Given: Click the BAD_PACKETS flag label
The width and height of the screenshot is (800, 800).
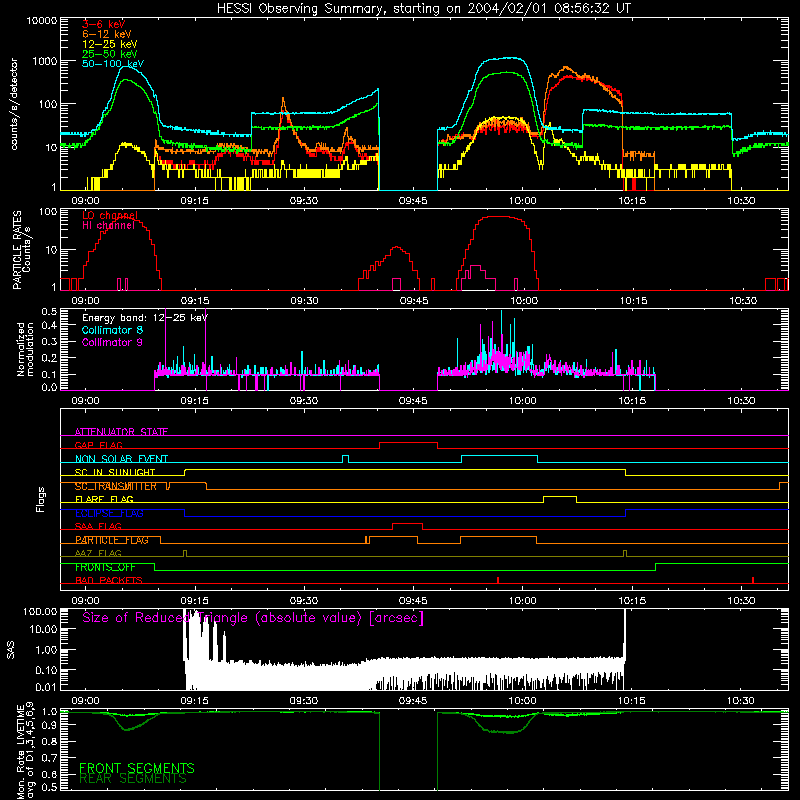Looking at the screenshot, I should tap(109, 580).
